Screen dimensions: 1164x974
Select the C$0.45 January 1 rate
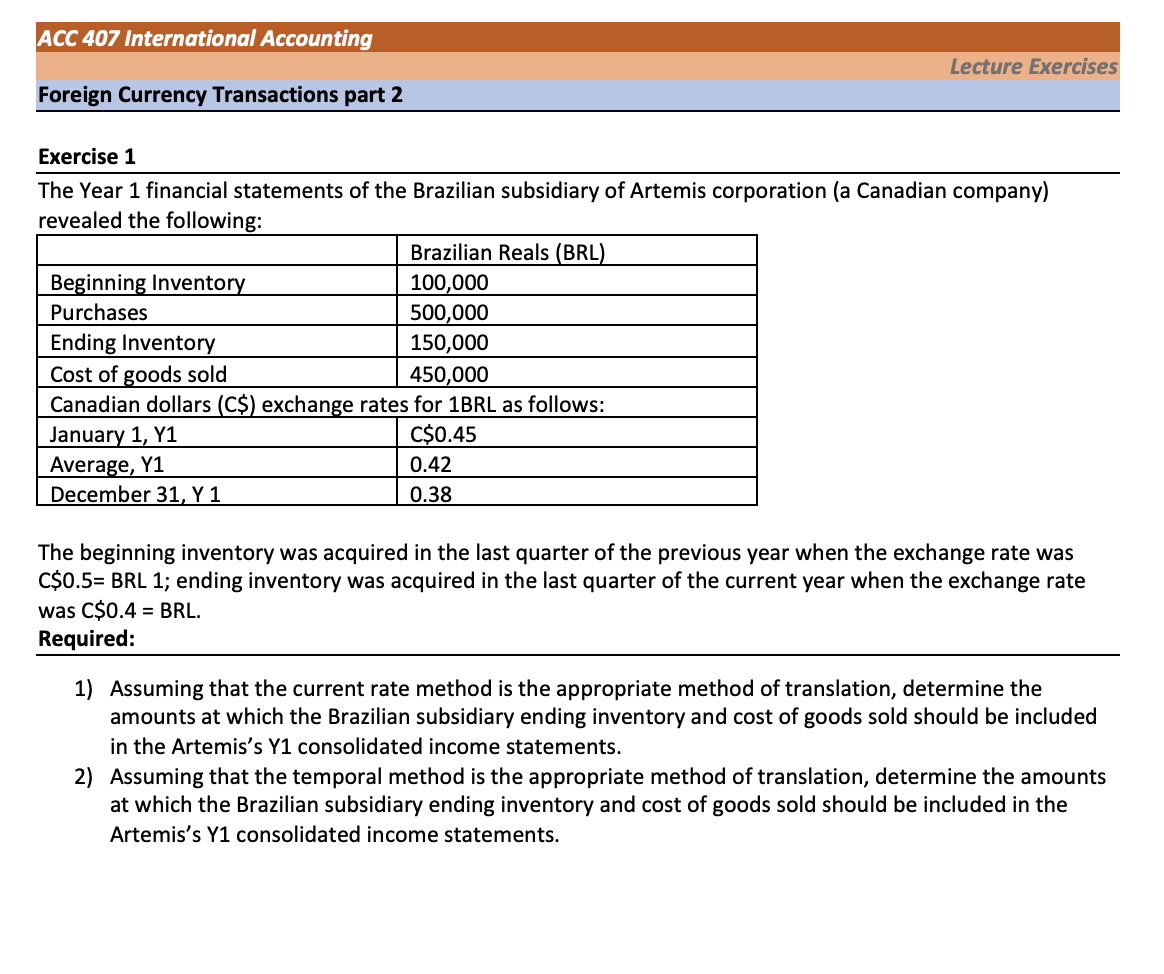443,434
